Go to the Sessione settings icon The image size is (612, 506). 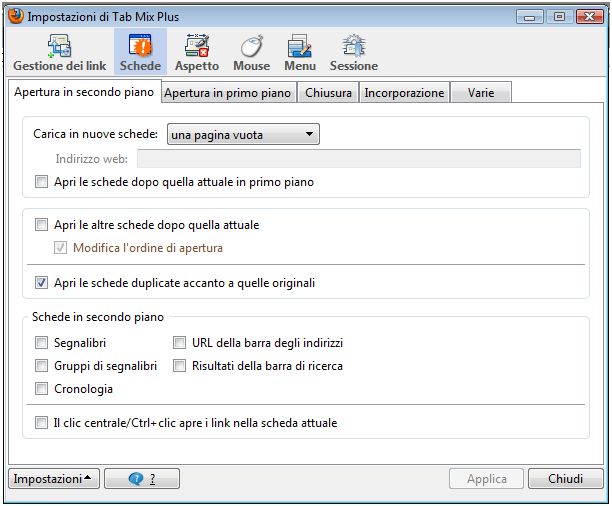click(x=354, y=51)
